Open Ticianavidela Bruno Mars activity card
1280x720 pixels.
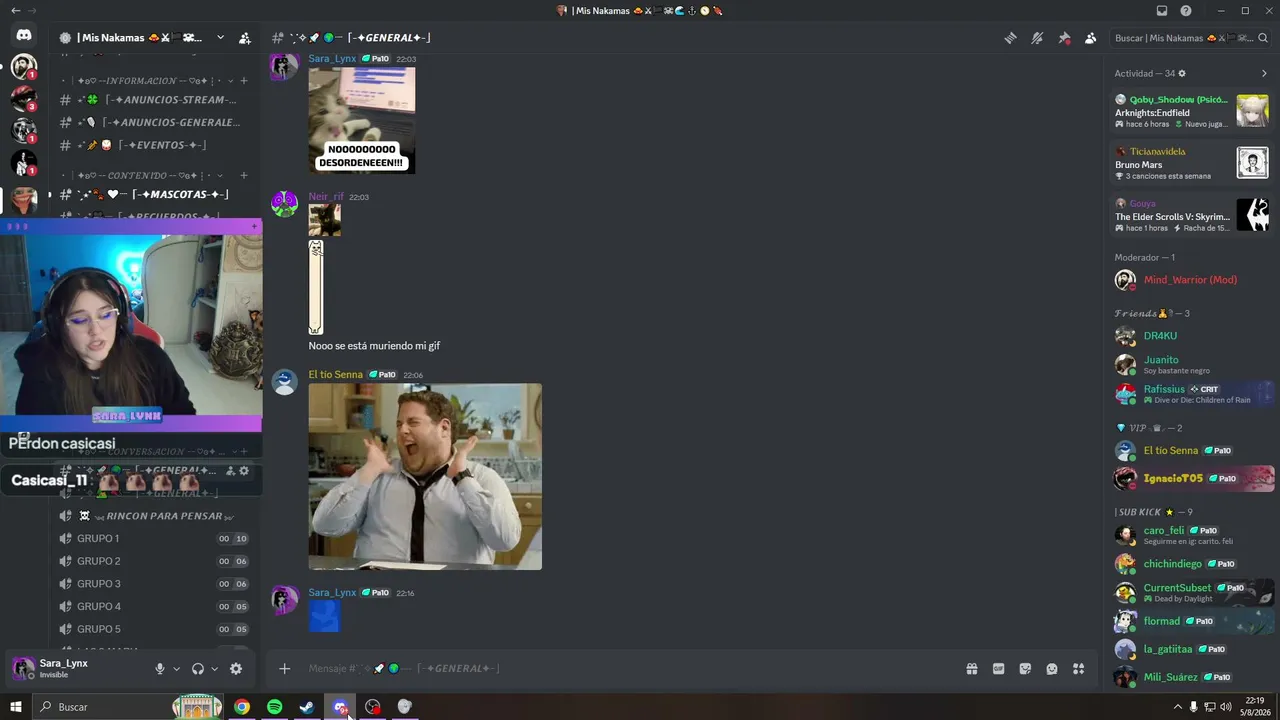point(1191,163)
